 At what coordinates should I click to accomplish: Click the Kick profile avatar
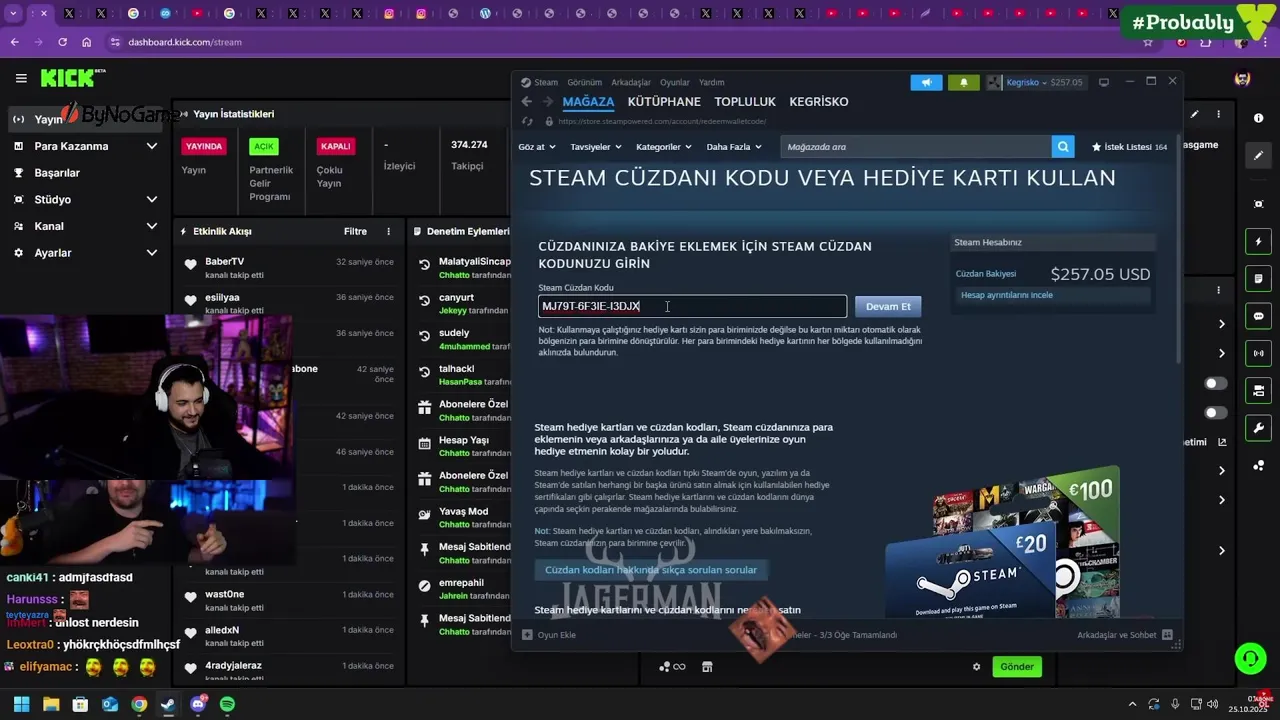tap(1242, 79)
